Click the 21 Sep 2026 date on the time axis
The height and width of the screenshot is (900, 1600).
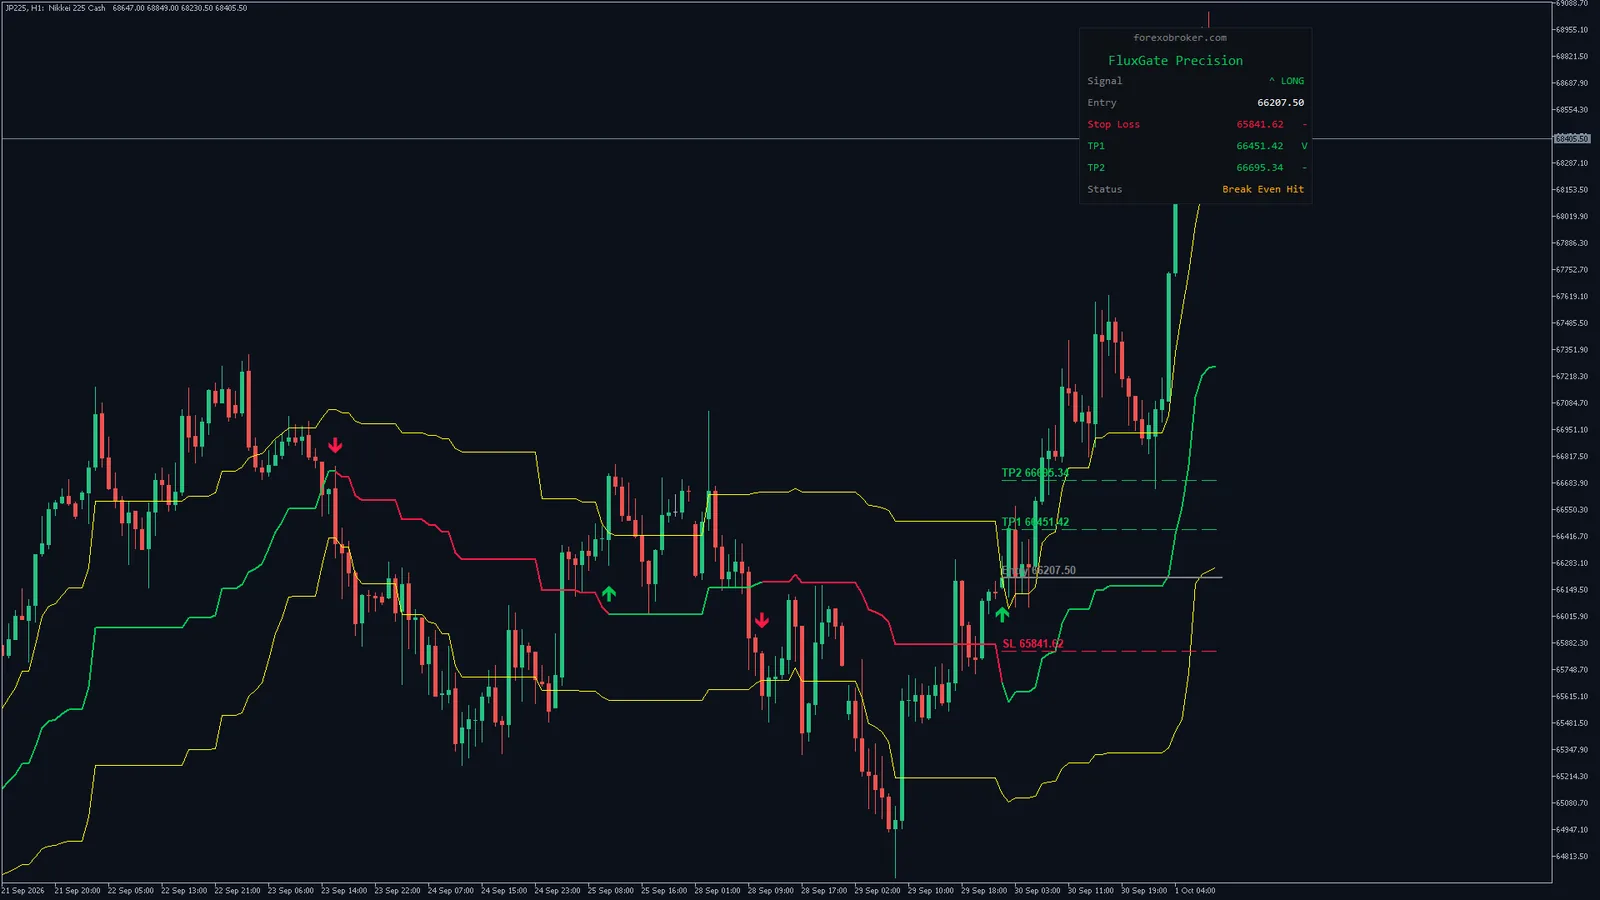23,890
